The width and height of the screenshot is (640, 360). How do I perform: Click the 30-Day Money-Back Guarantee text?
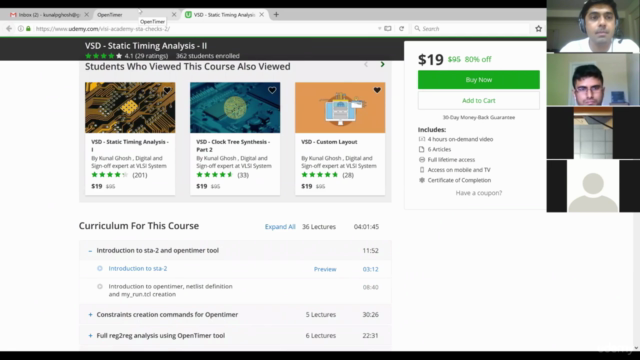[x=479, y=118]
